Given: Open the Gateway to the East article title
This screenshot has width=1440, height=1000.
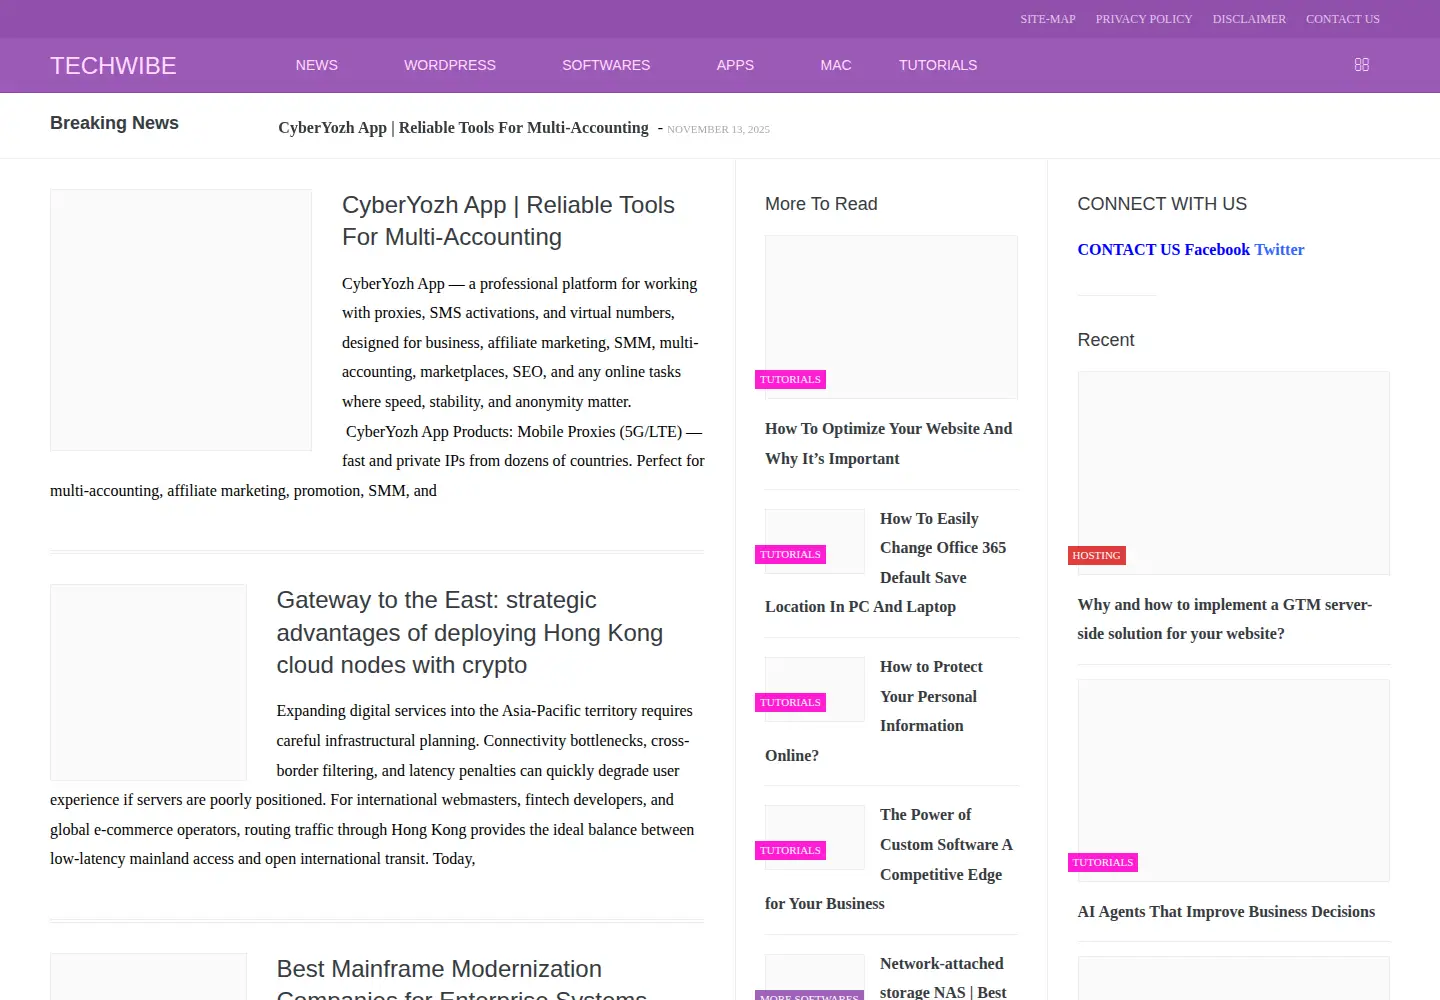Looking at the screenshot, I should pyautogui.click(x=470, y=633).
